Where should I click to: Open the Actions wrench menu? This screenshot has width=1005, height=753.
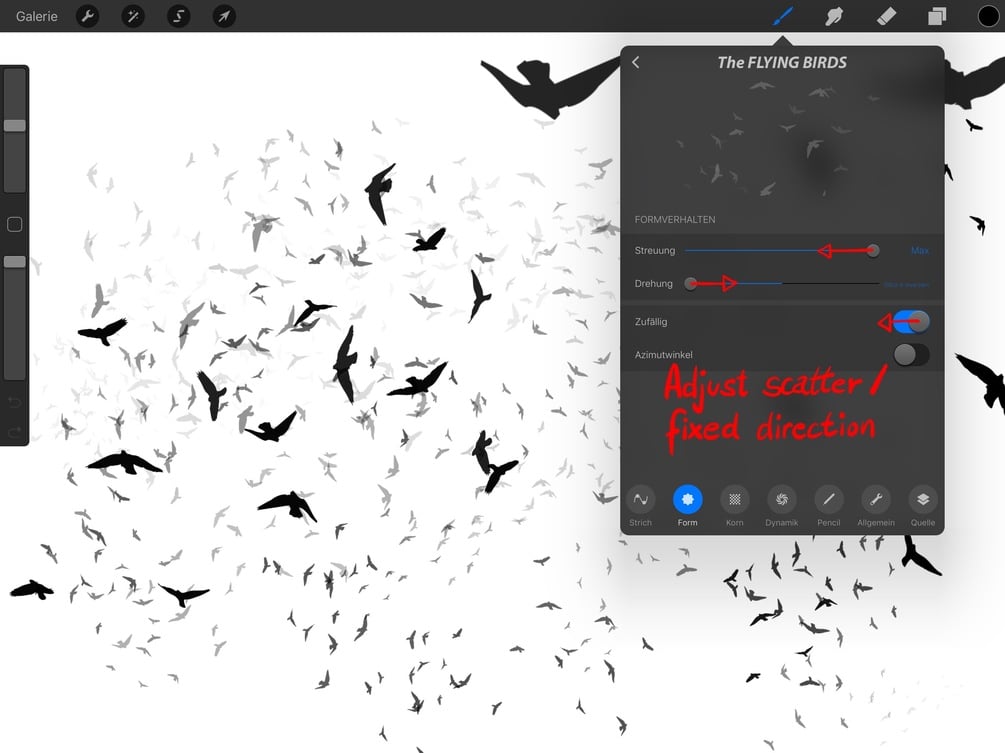88,16
